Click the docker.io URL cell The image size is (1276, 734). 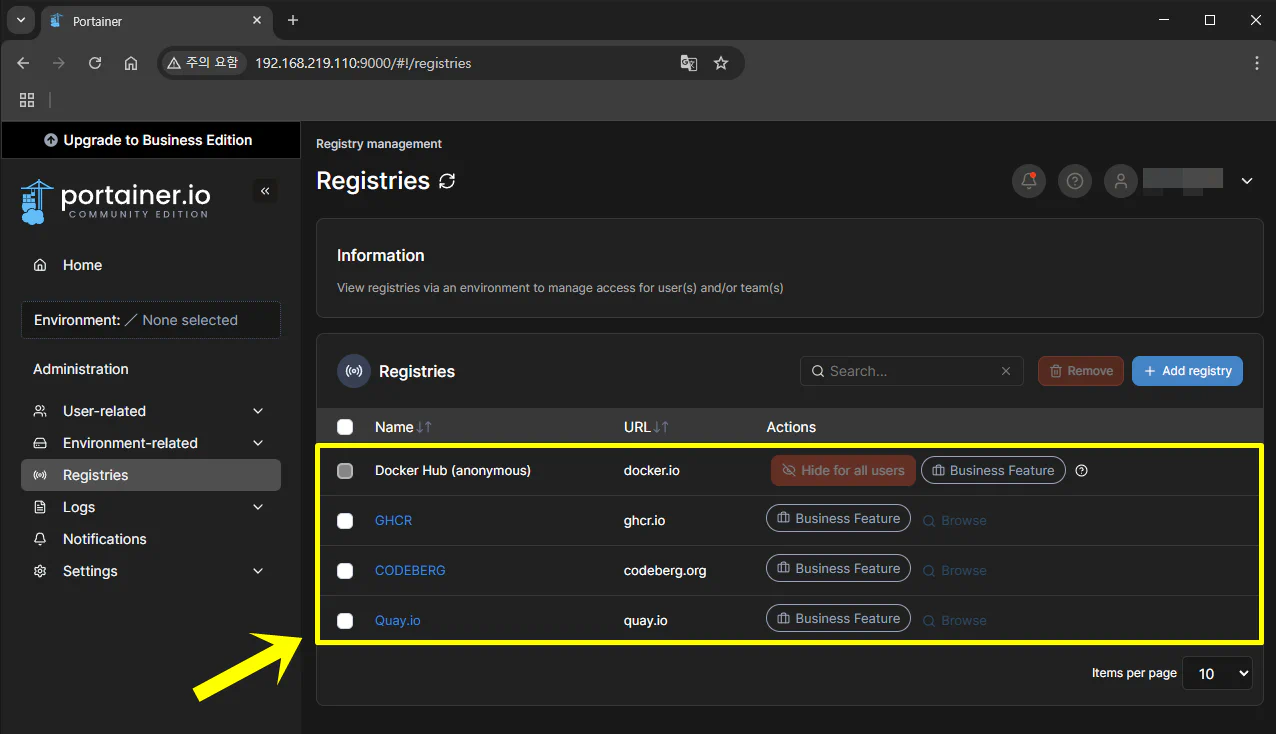[x=652, y=470]
